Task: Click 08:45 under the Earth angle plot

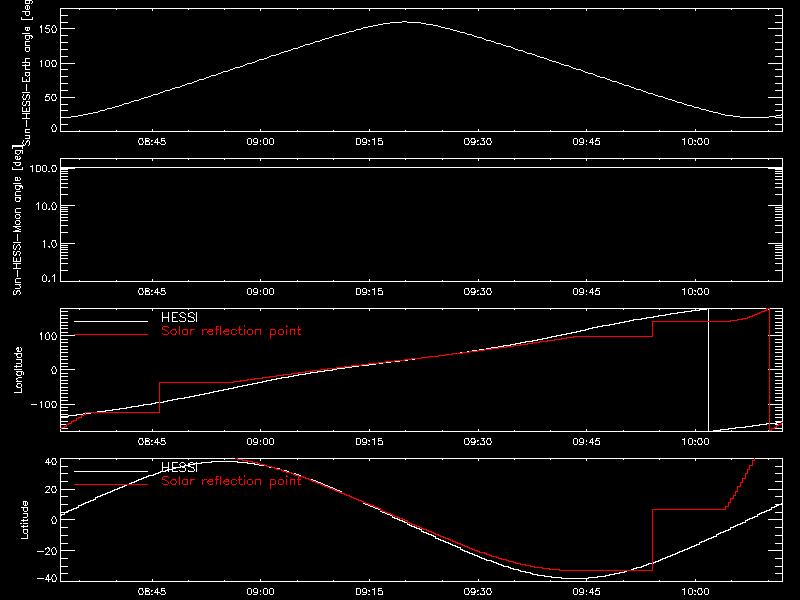Action: pos(152,142)
